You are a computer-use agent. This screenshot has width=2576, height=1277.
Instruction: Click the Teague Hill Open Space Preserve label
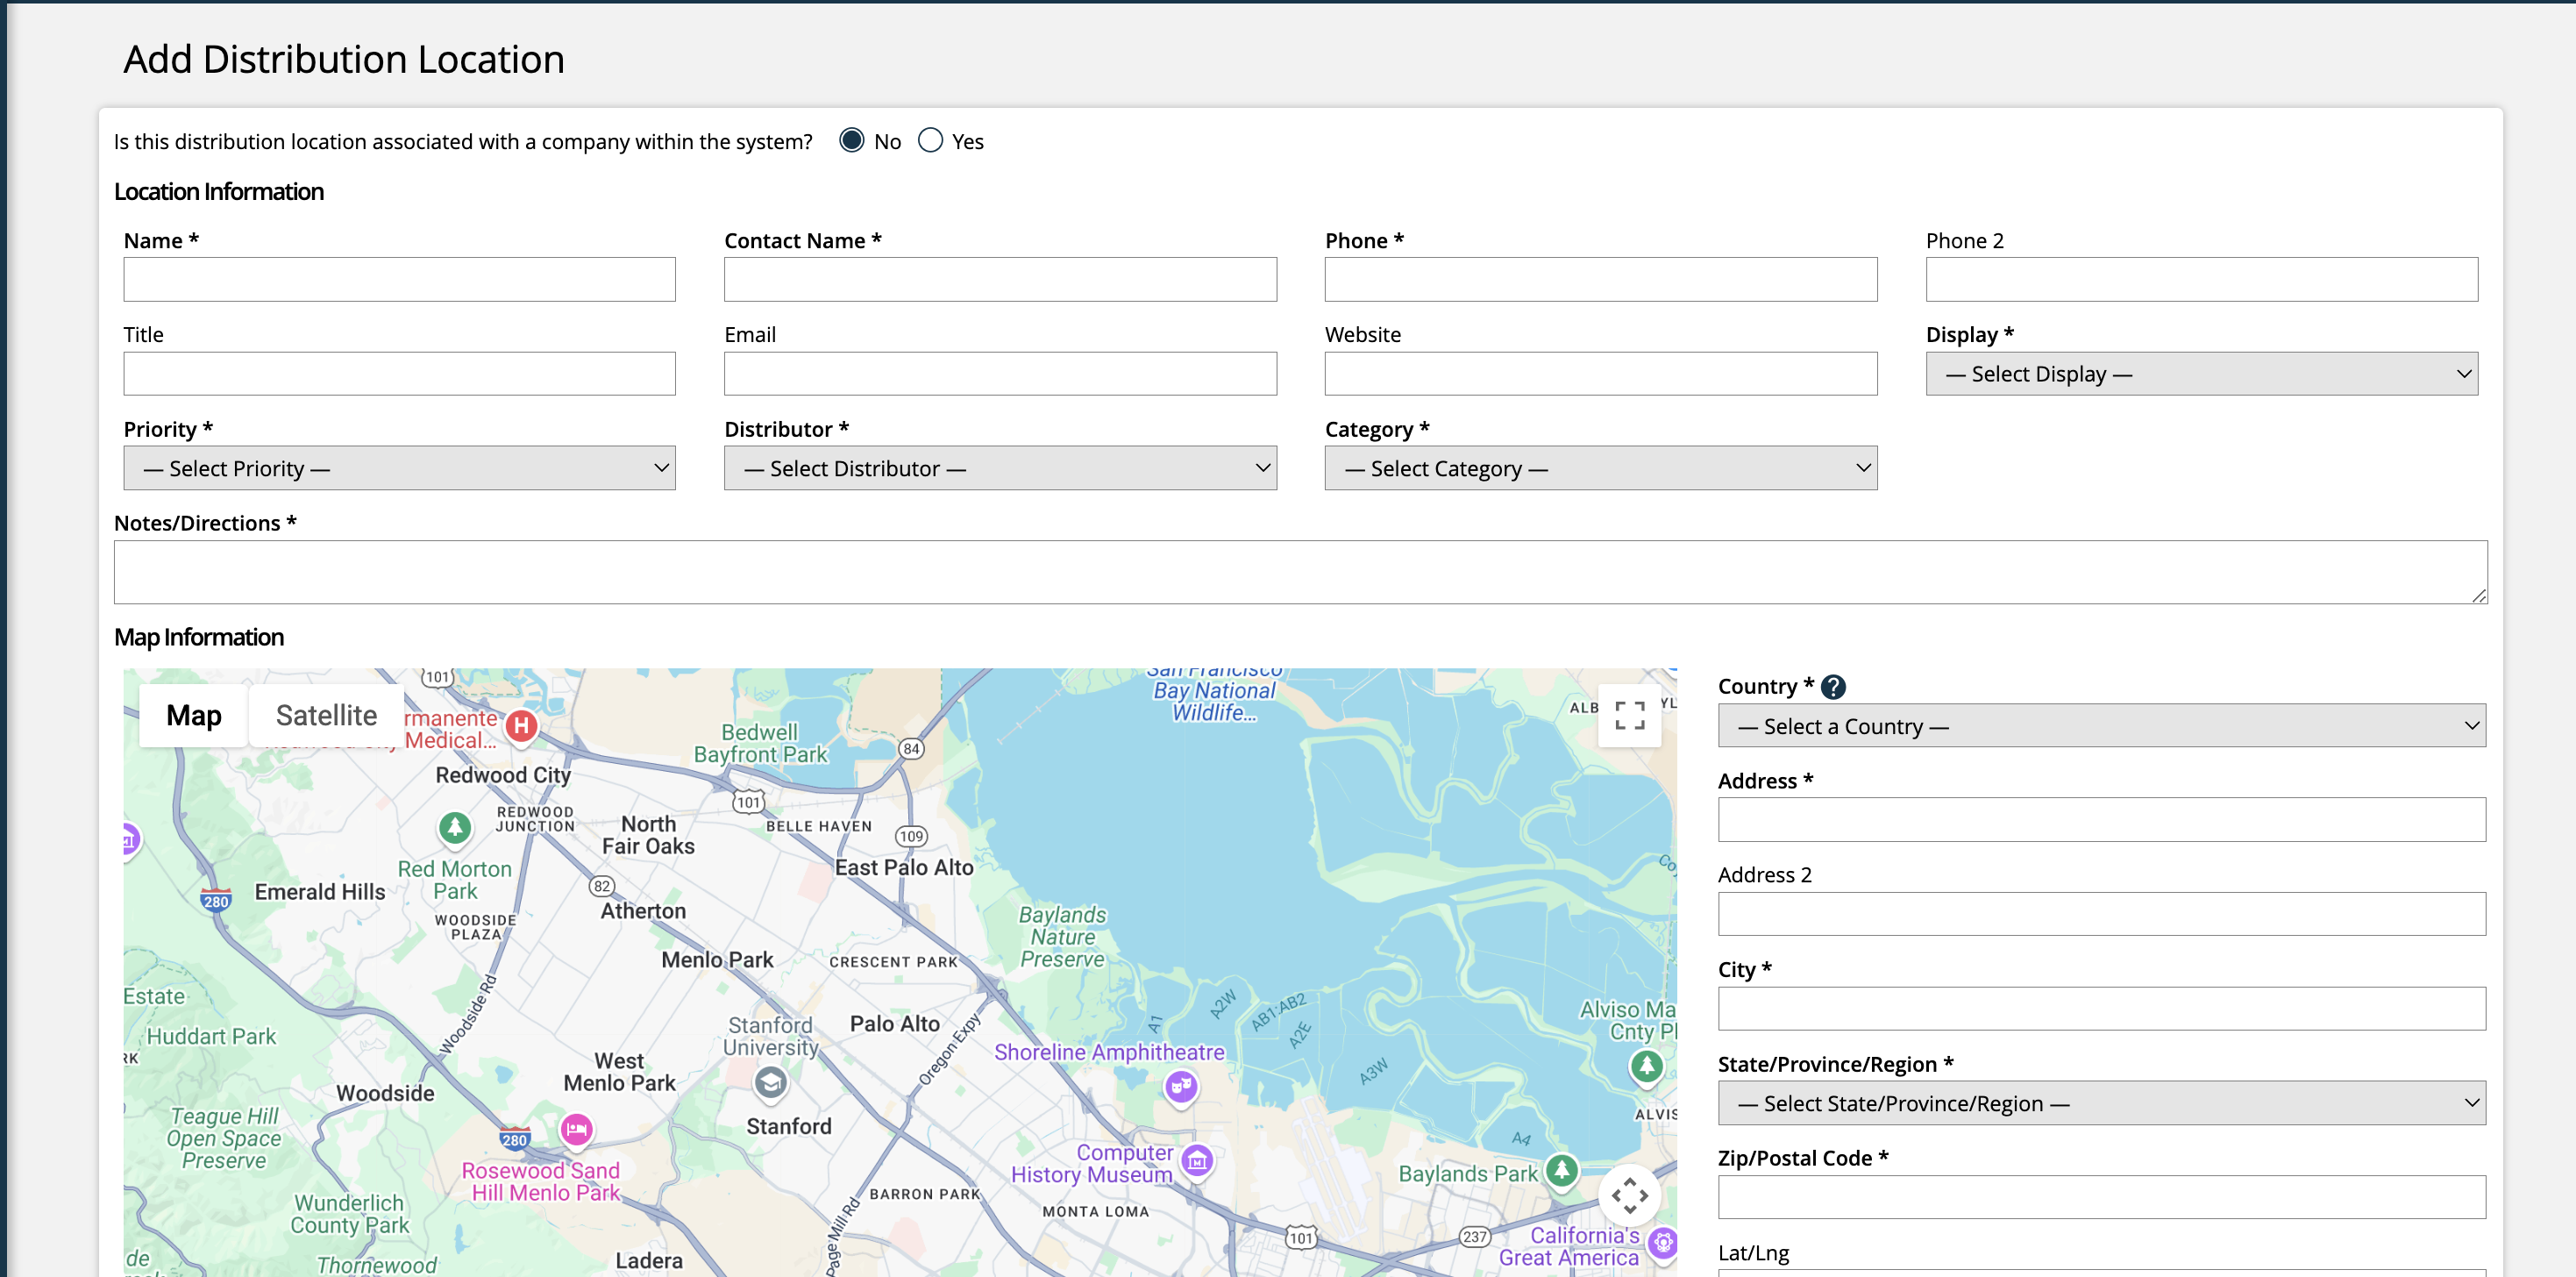tap(224, 1138)
